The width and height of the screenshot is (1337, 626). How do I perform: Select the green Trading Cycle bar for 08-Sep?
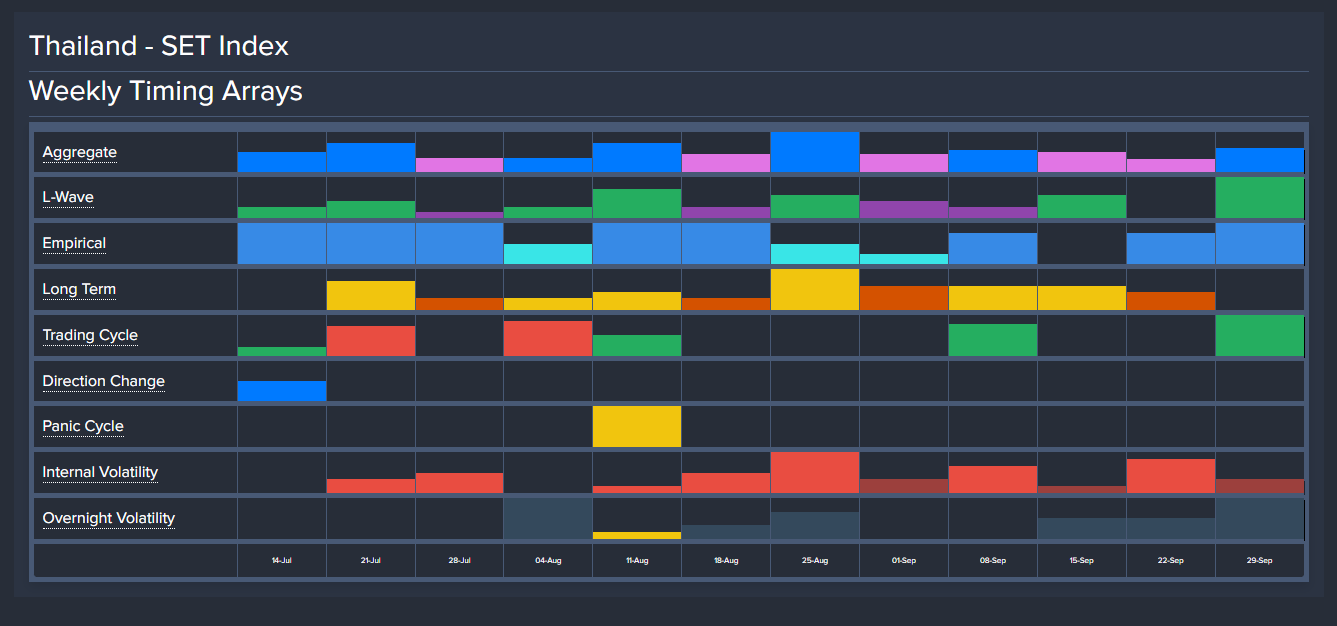point(993,340)
